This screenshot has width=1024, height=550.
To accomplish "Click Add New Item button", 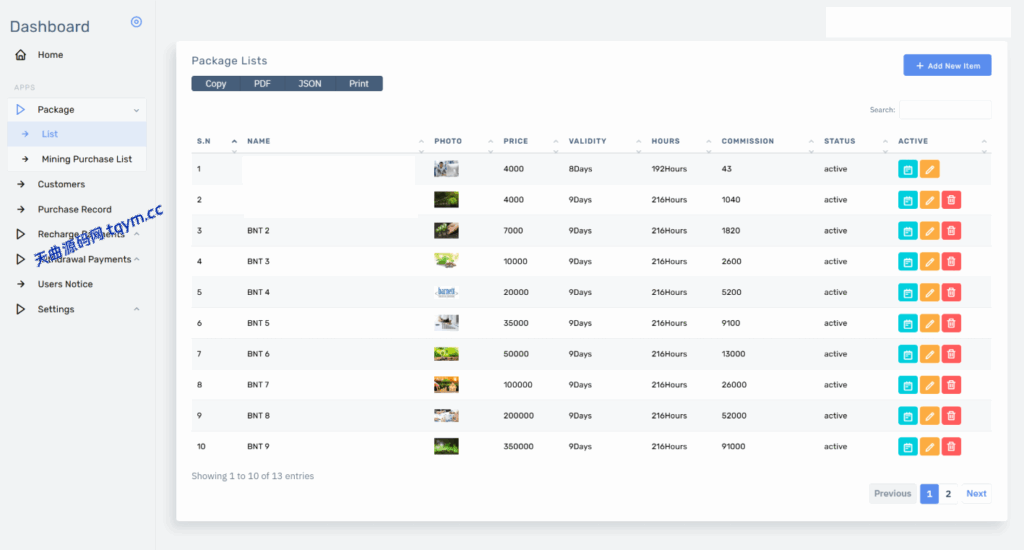I will (947, 65).
